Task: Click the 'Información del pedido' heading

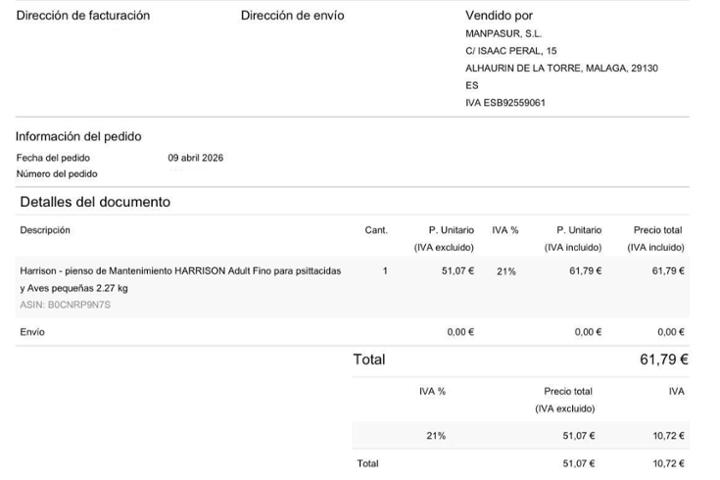Action: click(78, 137)
